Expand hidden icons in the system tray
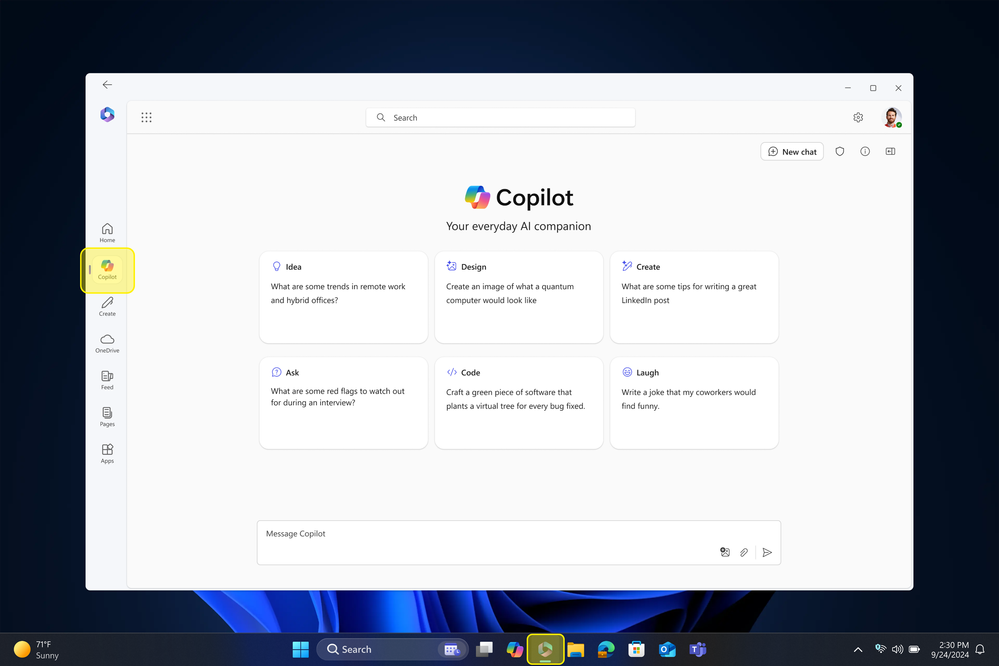The height and width of the screenshot is (666, 999). point(858,649)
